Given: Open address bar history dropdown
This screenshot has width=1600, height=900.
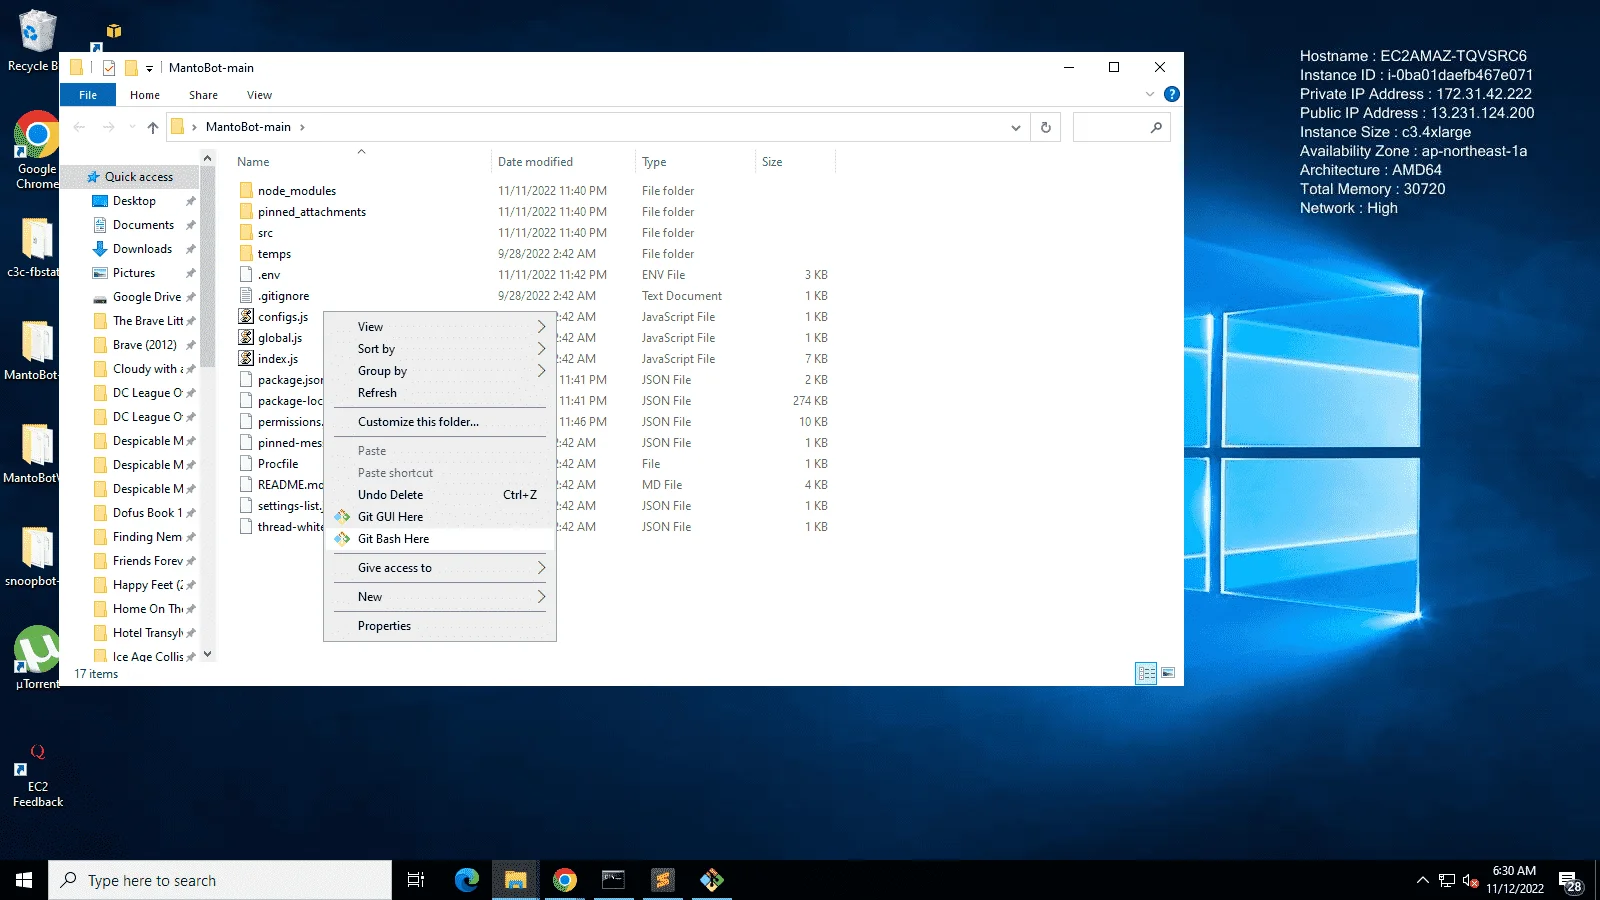Looking at the screenshot, I should coord(1015,127).
